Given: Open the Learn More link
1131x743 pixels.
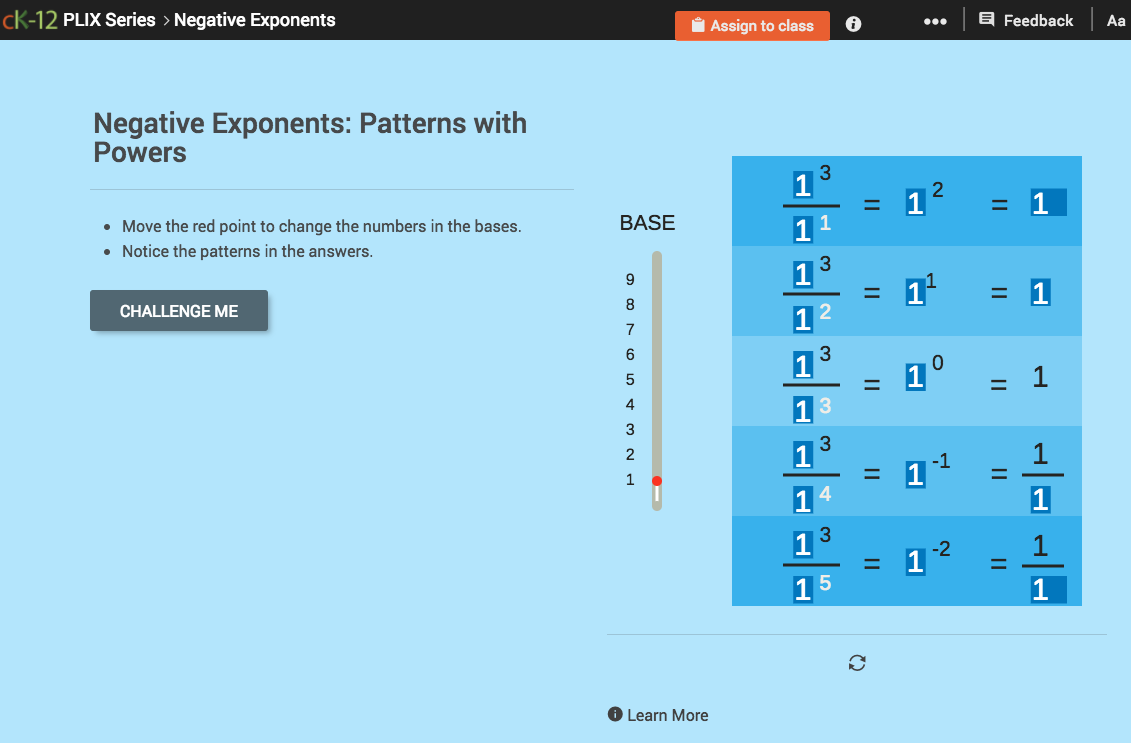Looking at the screenshot, I should point(668,715).
